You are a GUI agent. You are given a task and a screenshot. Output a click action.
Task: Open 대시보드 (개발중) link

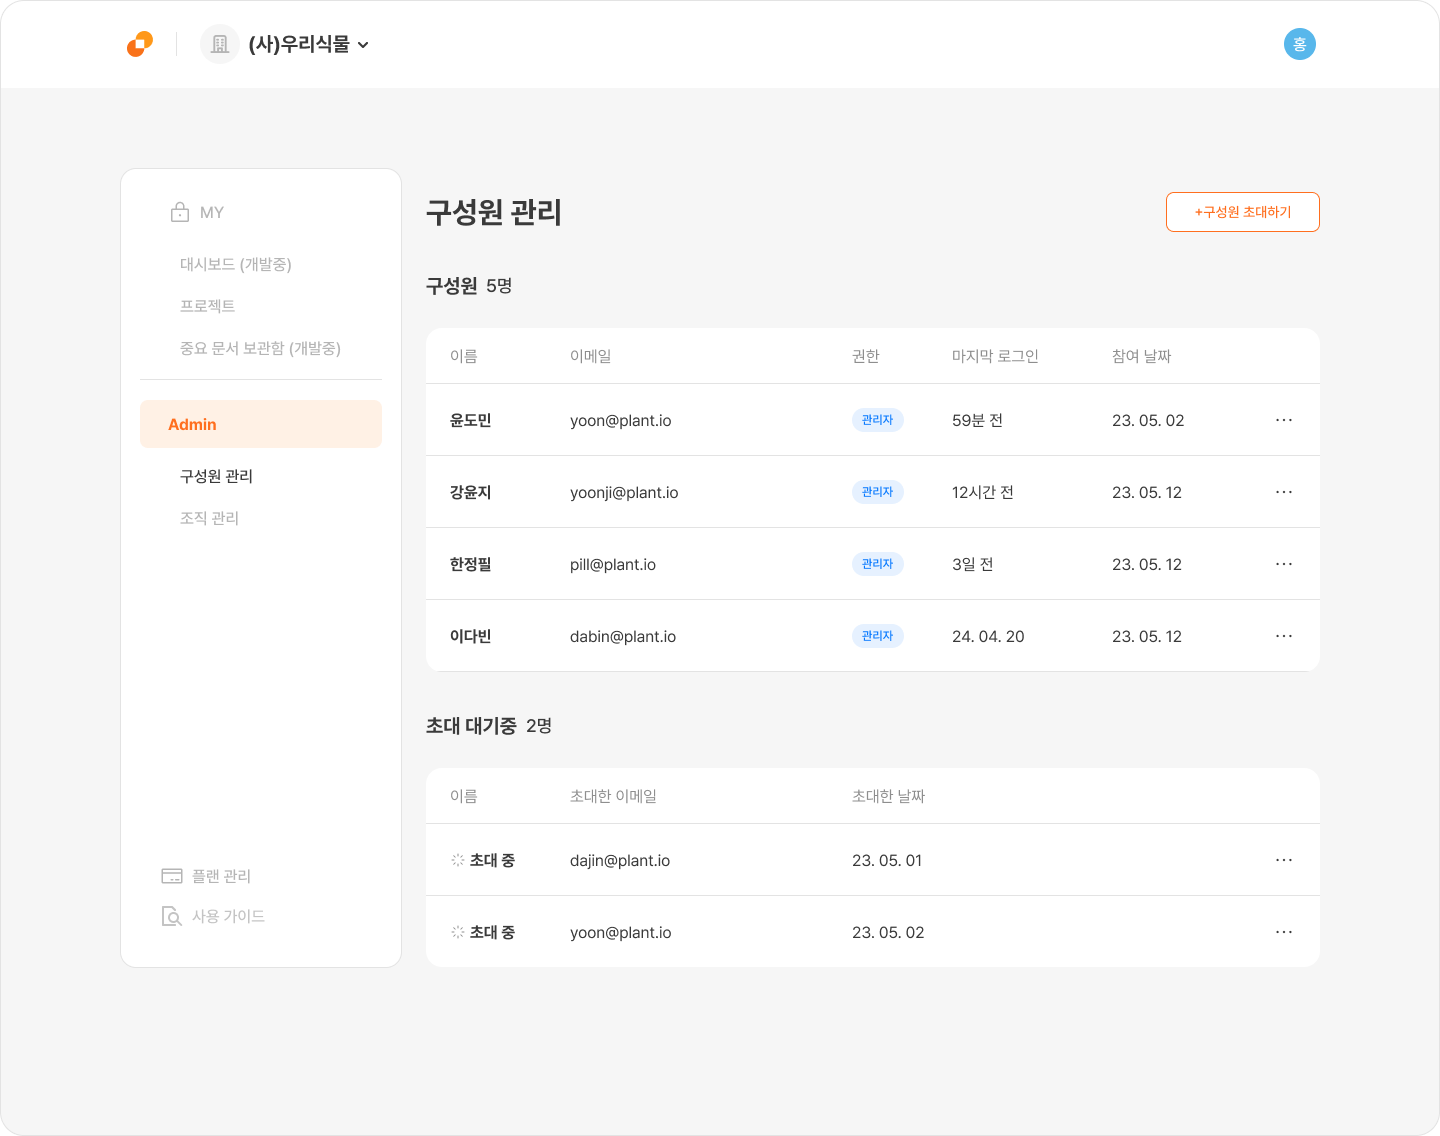pyautogui.click(x=236, y=264)
